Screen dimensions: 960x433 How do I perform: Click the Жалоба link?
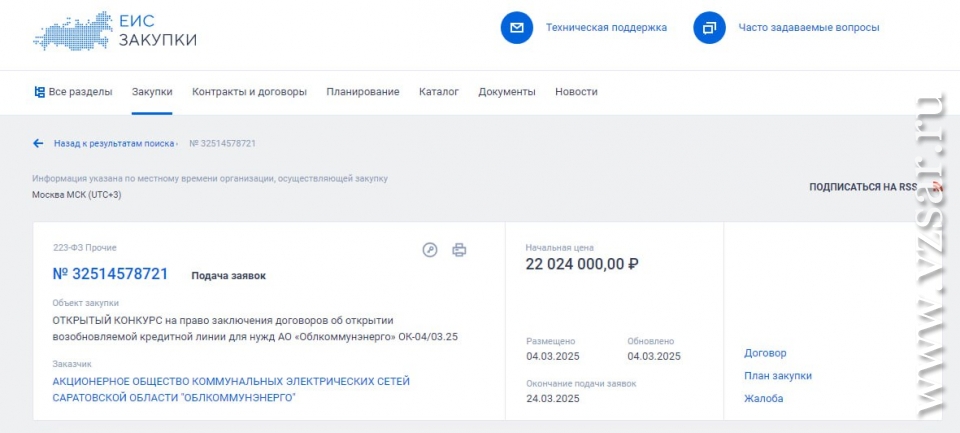(x=763, y=399)
